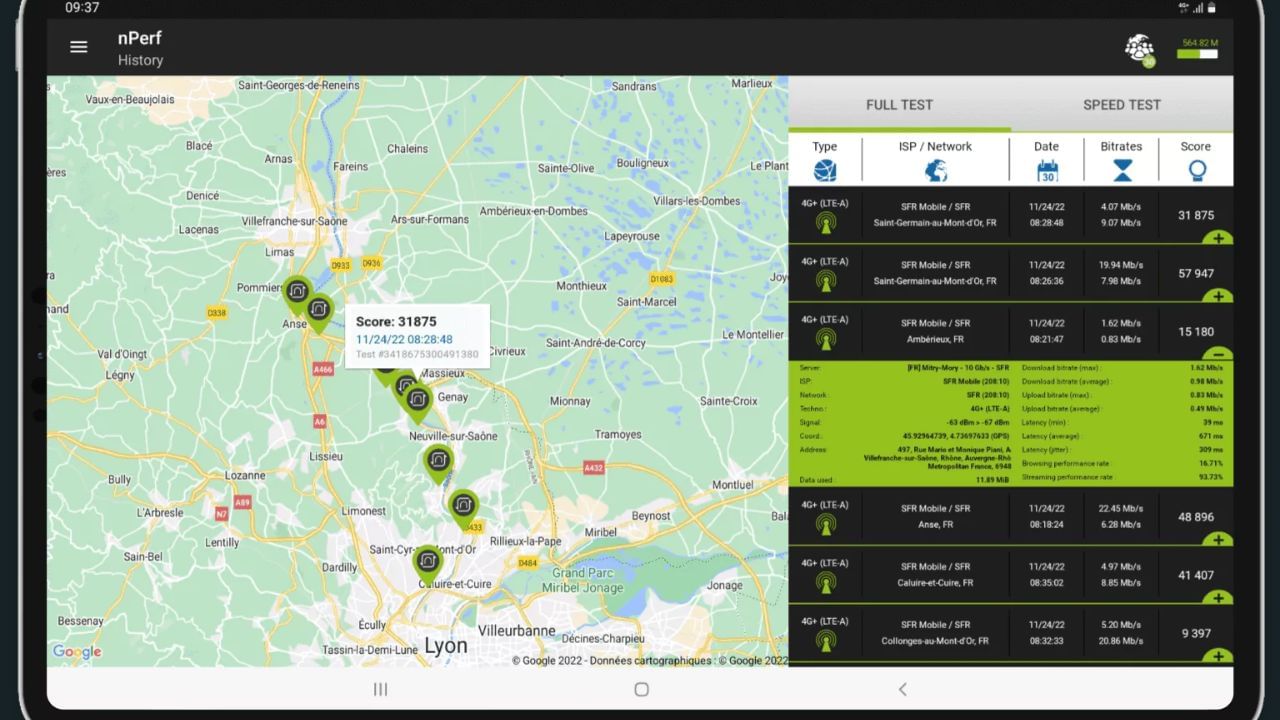Expand the 9 397 Collonges result row
Image resolution: width=1280 pixels, height=720 pixels.
click(1218, 656)
